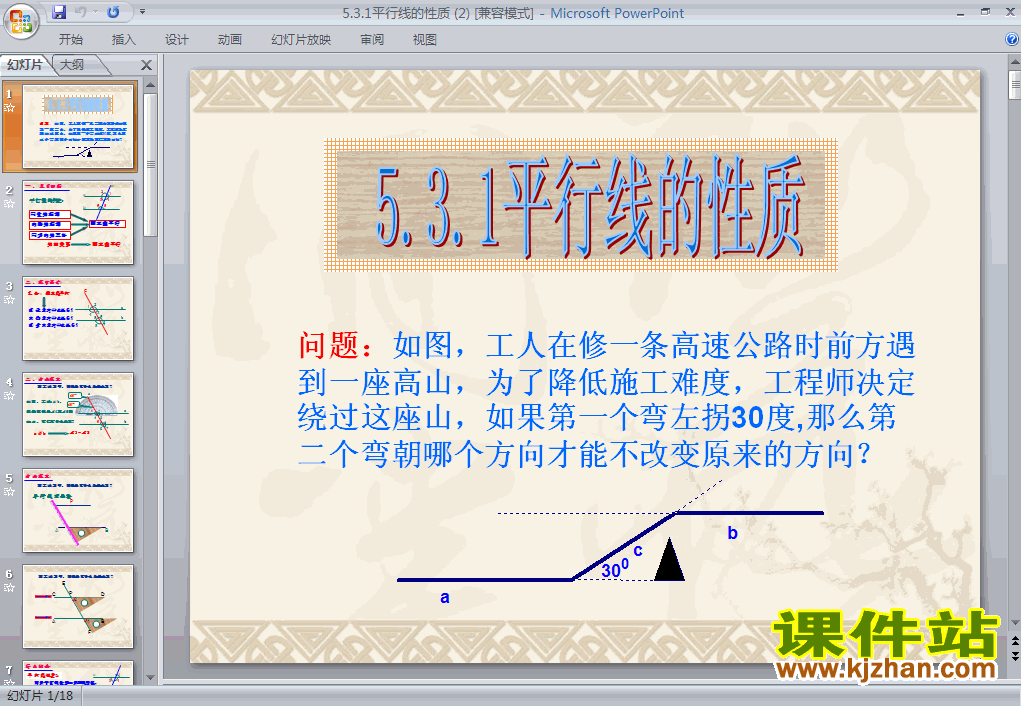This screenshot has height=706, width=1021.
Task: Select the thick horizontal line above label b
Action: (x=749, y=513)
